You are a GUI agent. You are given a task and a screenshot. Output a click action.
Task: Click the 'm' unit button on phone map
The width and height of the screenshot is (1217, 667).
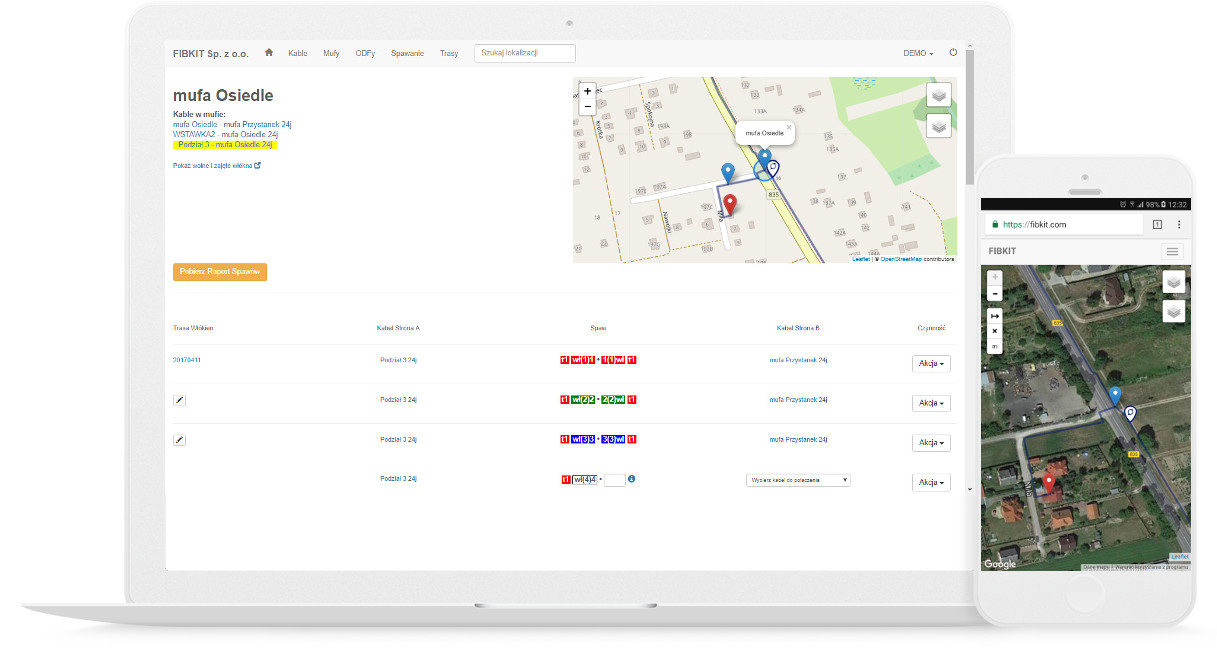(x=994, y=346)
